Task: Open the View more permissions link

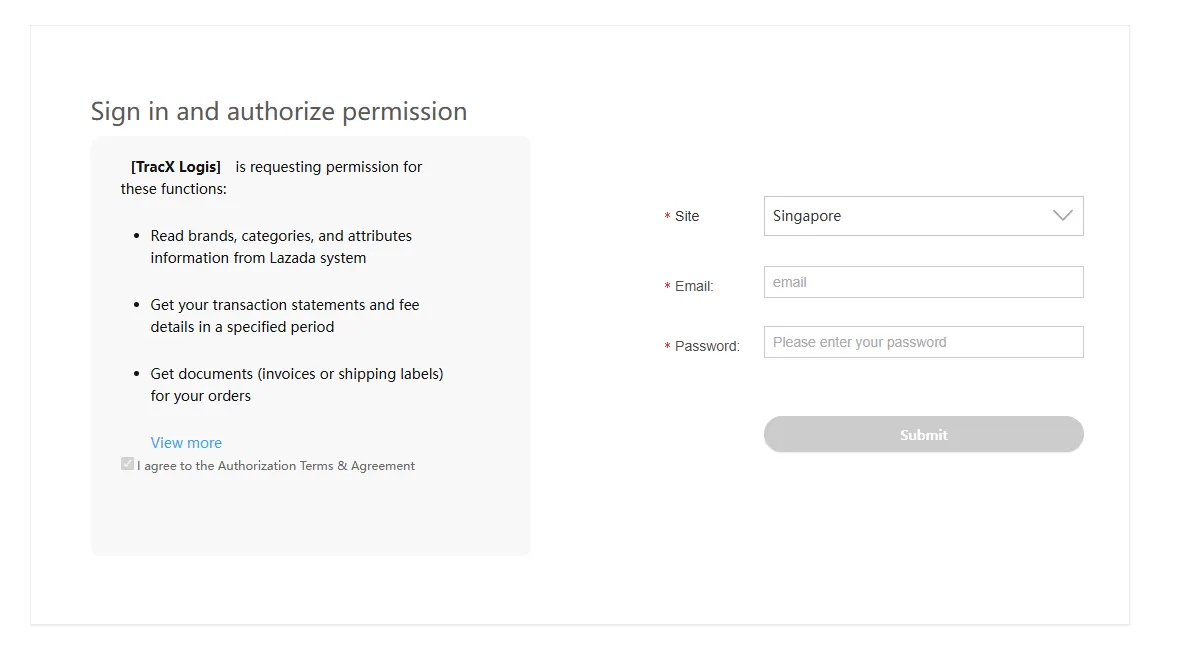Action: click(186, 443)
